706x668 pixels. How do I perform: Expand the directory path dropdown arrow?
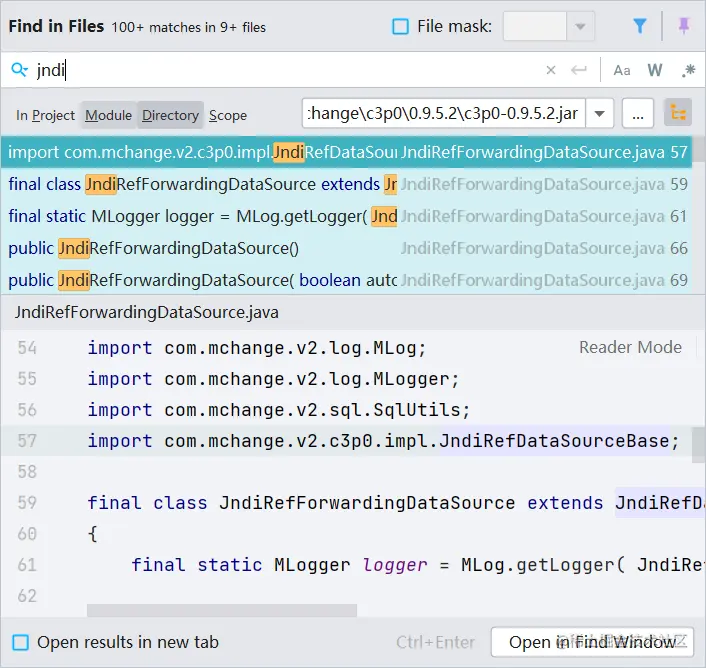click(599, 113)
